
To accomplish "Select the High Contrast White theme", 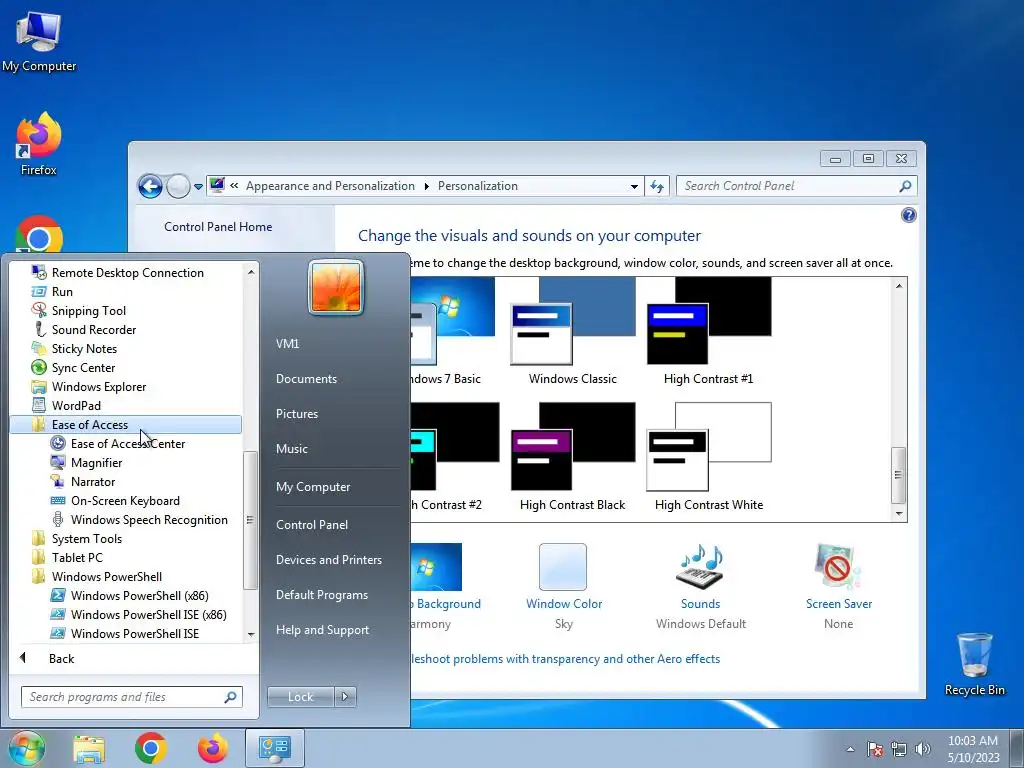I will pyautogui.click(x=709, y=457).
